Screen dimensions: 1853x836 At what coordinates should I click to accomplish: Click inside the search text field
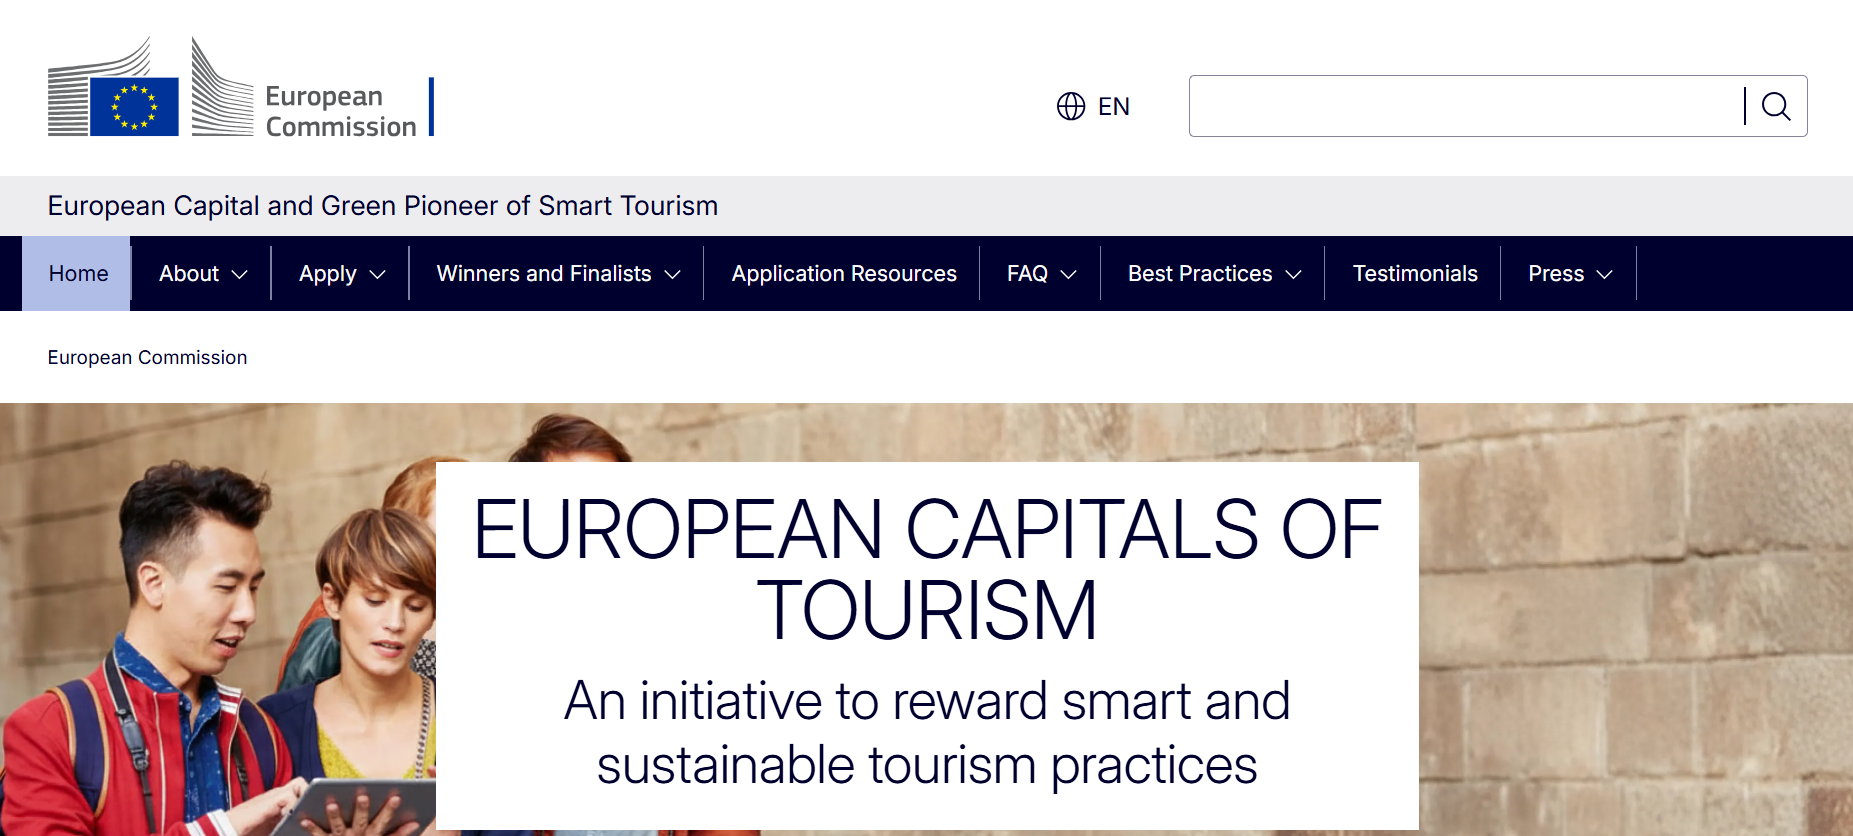point(1464,106)
